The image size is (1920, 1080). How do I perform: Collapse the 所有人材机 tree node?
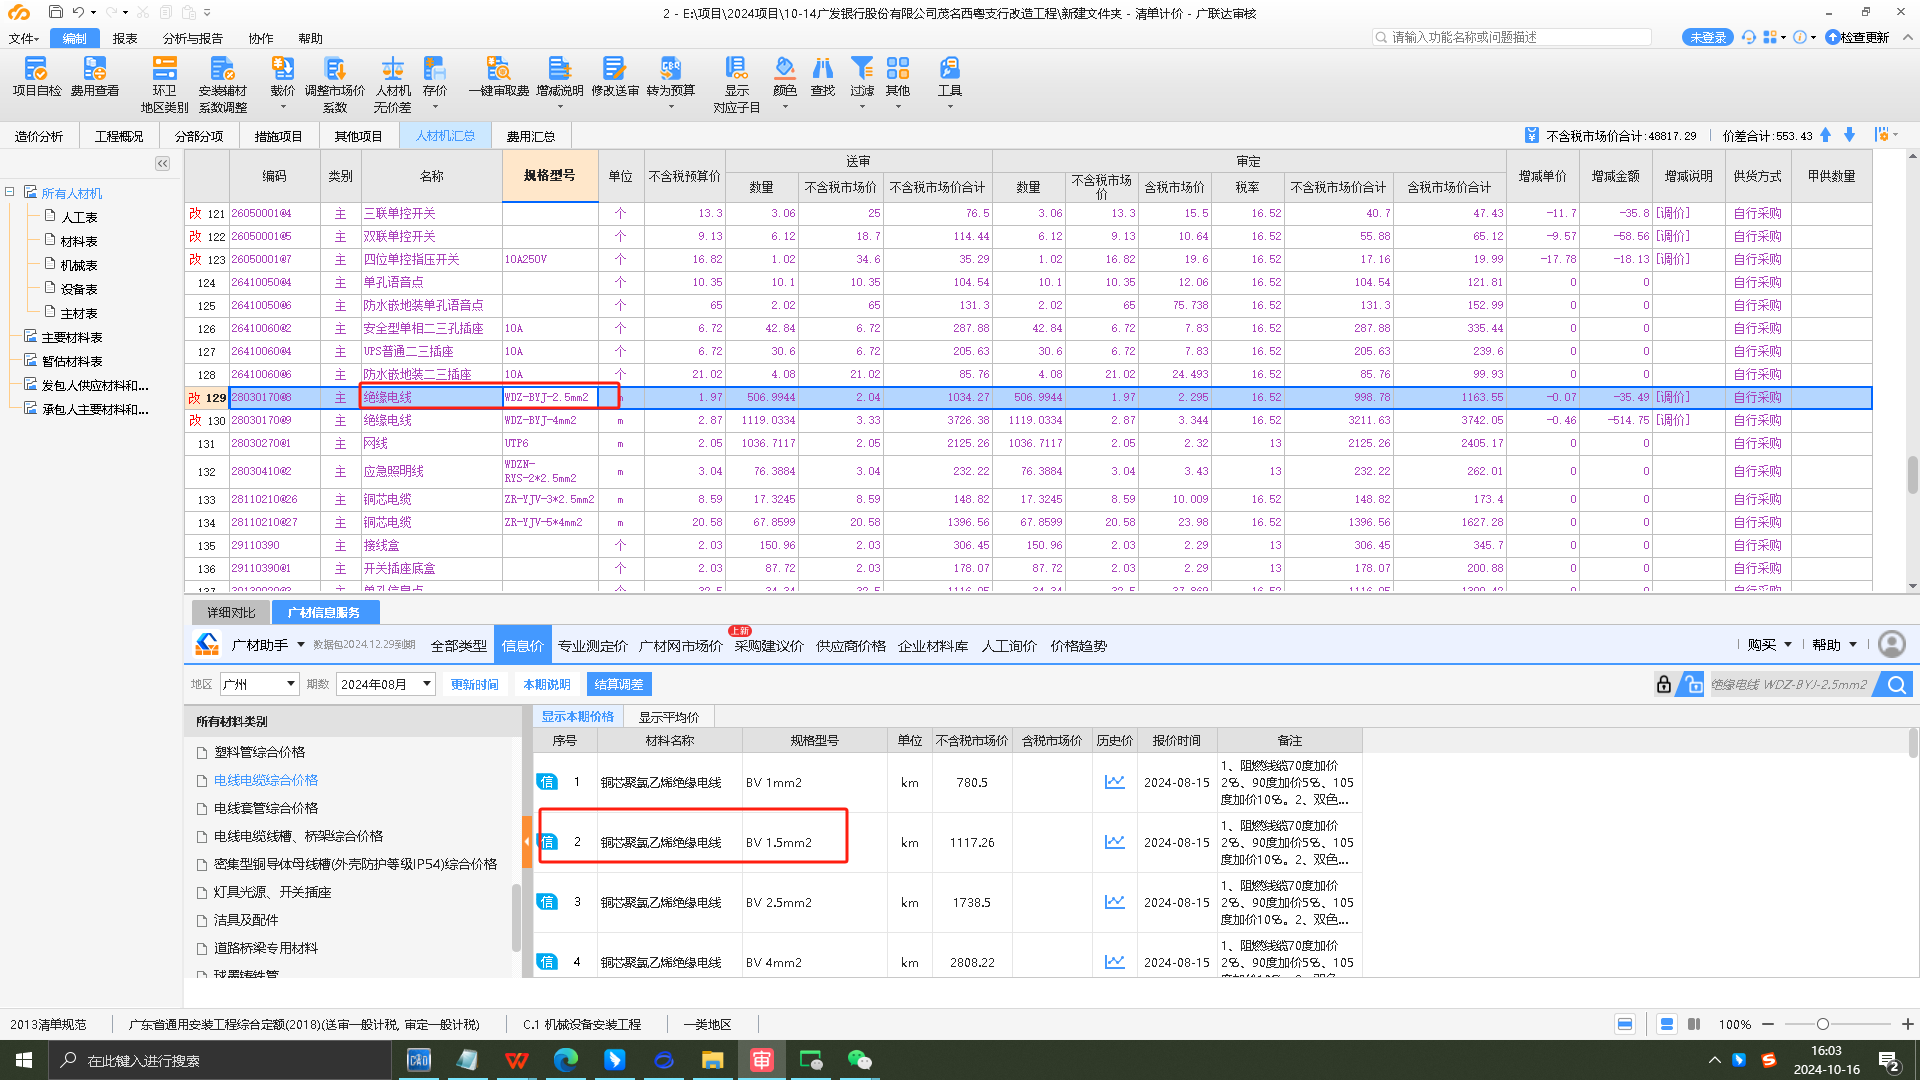click(10, 192)
